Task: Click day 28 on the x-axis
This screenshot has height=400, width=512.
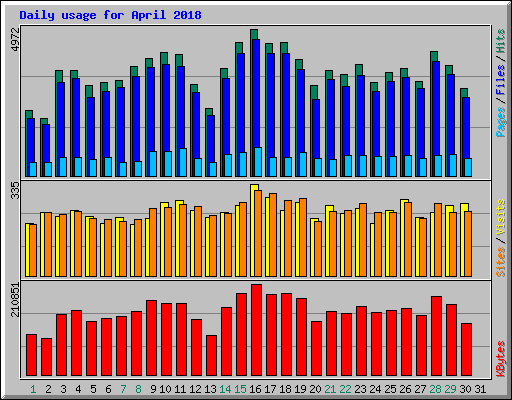Action: [x=435, y=389]
